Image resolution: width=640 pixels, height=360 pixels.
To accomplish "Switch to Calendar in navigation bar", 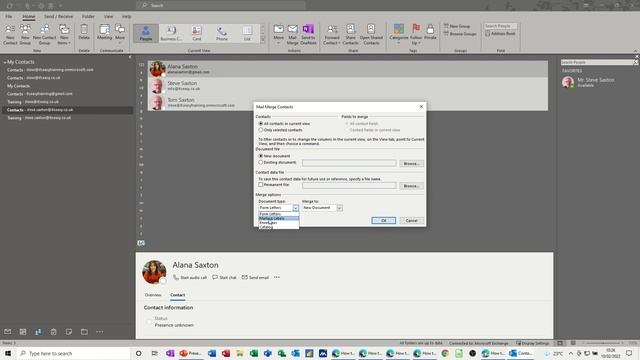I will pos(23,332).
